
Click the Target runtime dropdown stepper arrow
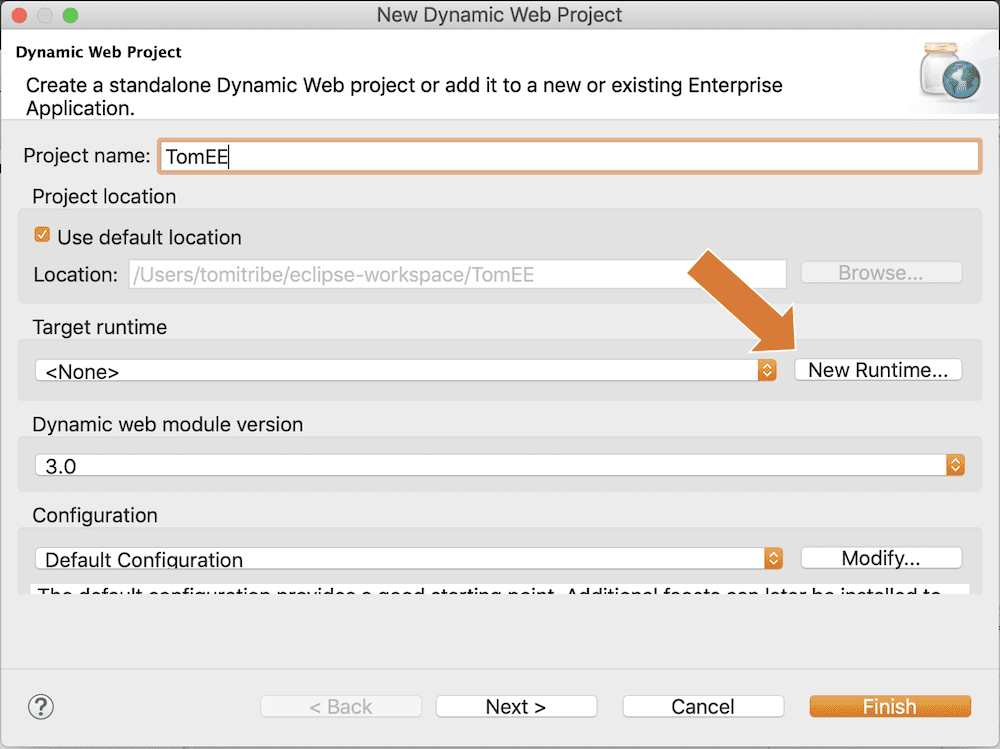pos(767,370)
